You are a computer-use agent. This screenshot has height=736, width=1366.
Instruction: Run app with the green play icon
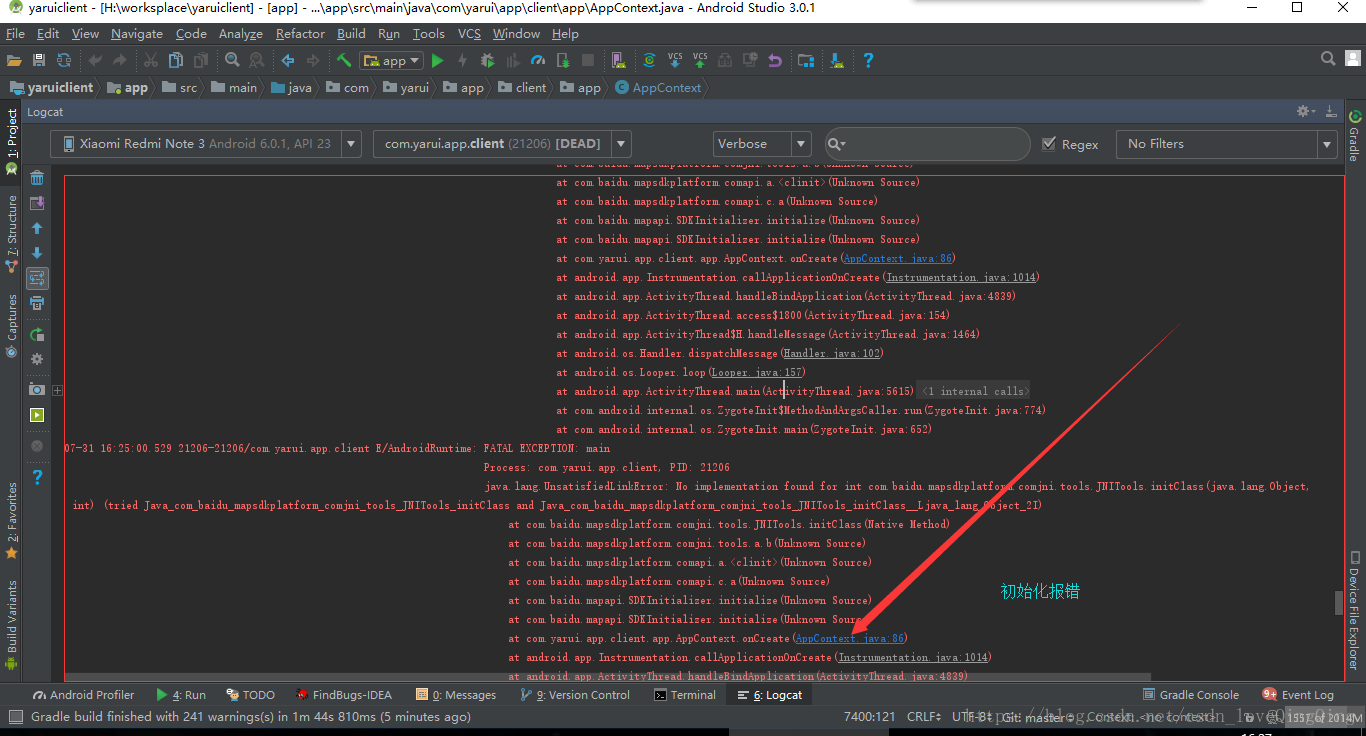click(x=437, y=61)
